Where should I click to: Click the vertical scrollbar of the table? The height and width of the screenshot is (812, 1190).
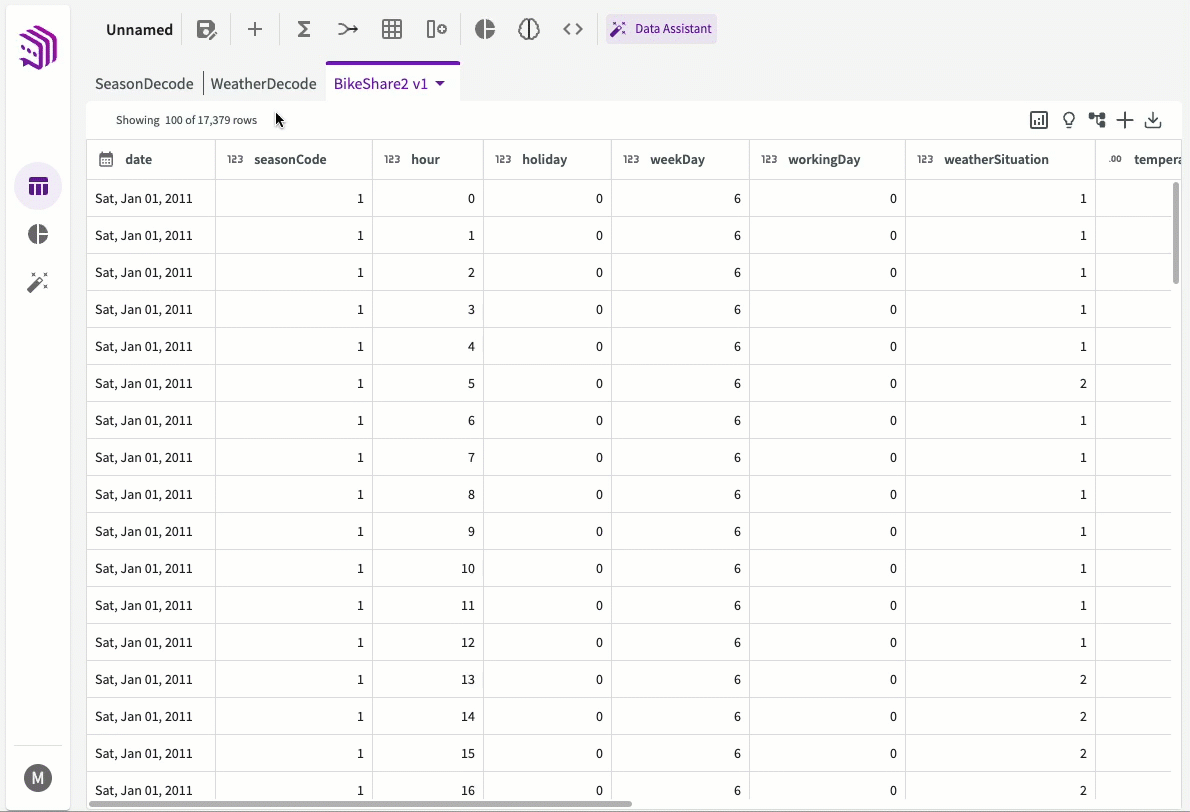tap(1176, 232)
